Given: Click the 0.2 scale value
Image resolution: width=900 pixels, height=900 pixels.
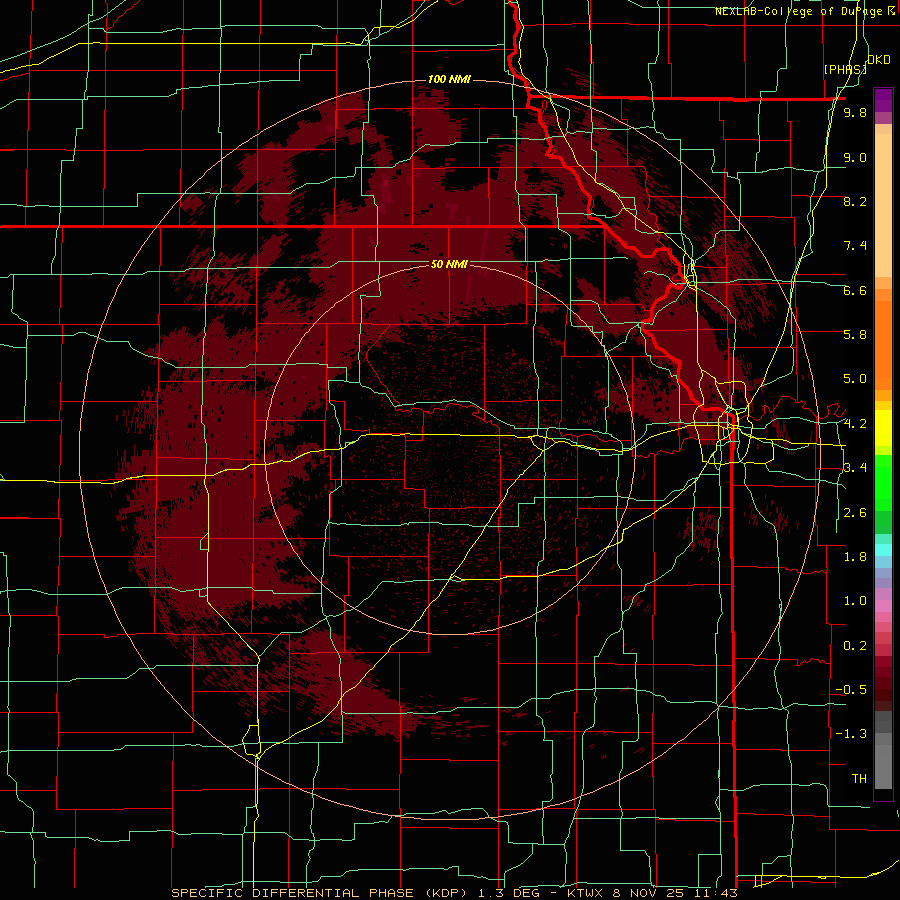Looking at the screenshot, I should pyautogui.click(x=855, y=646).
